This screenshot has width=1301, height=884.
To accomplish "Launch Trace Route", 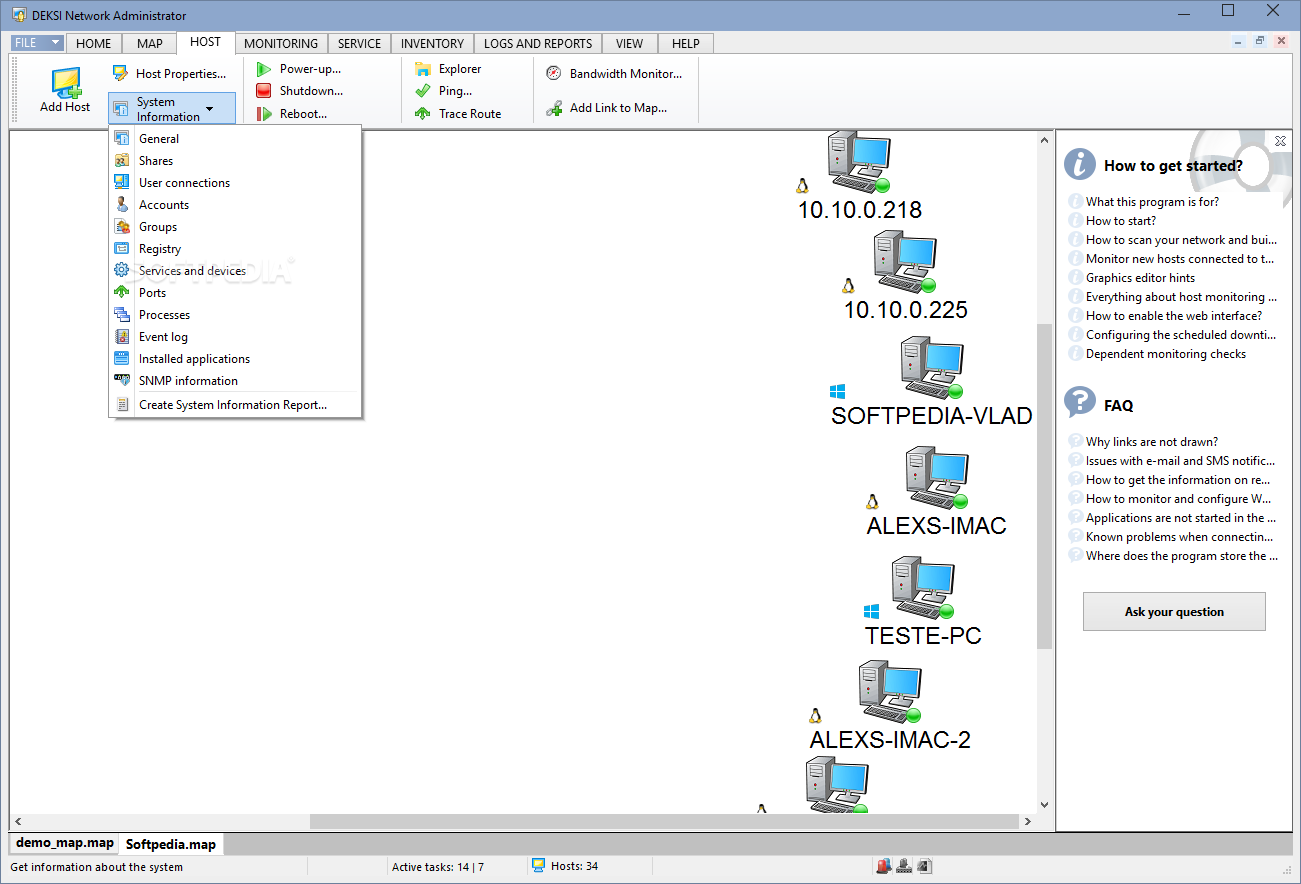I will point(458,114).
